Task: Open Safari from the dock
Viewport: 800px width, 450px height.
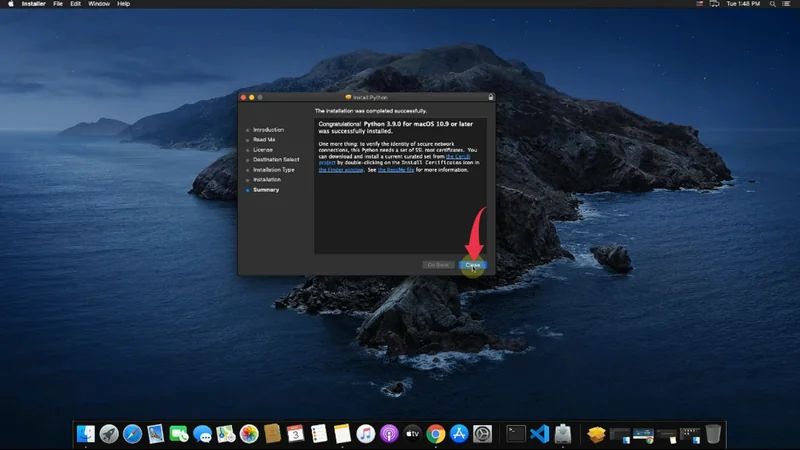Action: click(132, 434)
